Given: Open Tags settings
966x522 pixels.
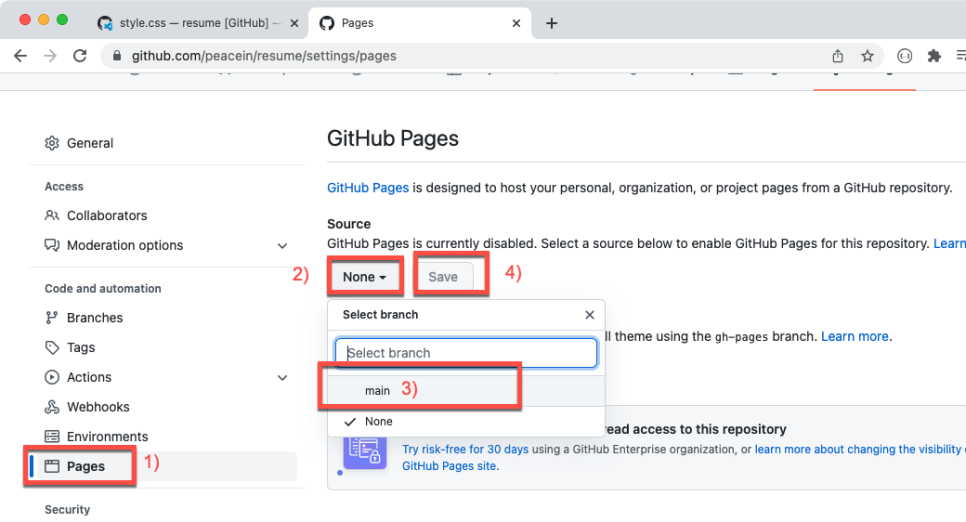Looking at the screenshot, I should point(81,348).
